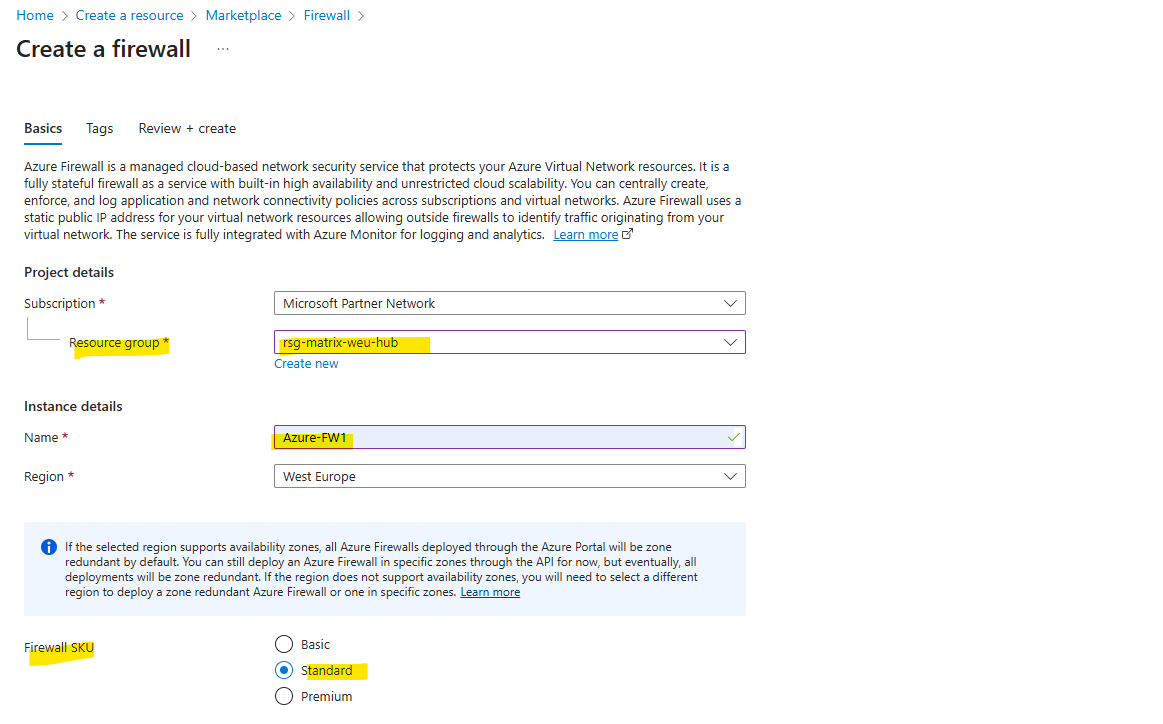Click the green checkmark in the Name field
Image resolution: width=1163 pixels, height=724 pixels.
pos(733,438)
